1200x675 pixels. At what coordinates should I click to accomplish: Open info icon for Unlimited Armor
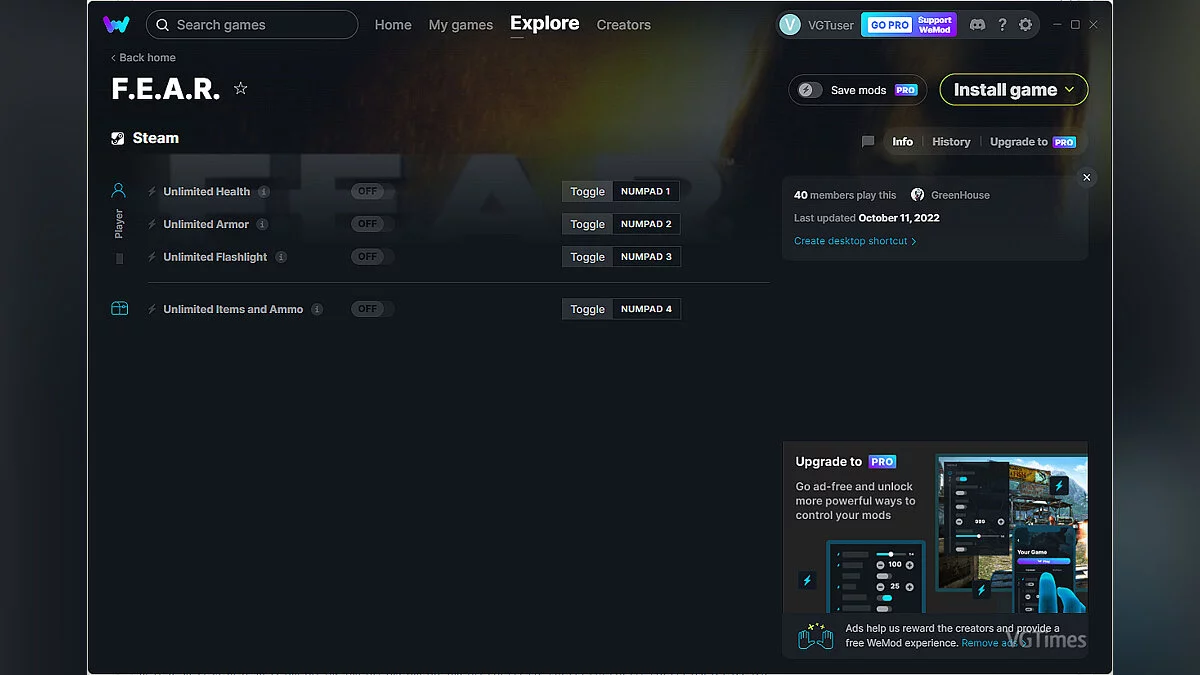(x=262, y=224)
